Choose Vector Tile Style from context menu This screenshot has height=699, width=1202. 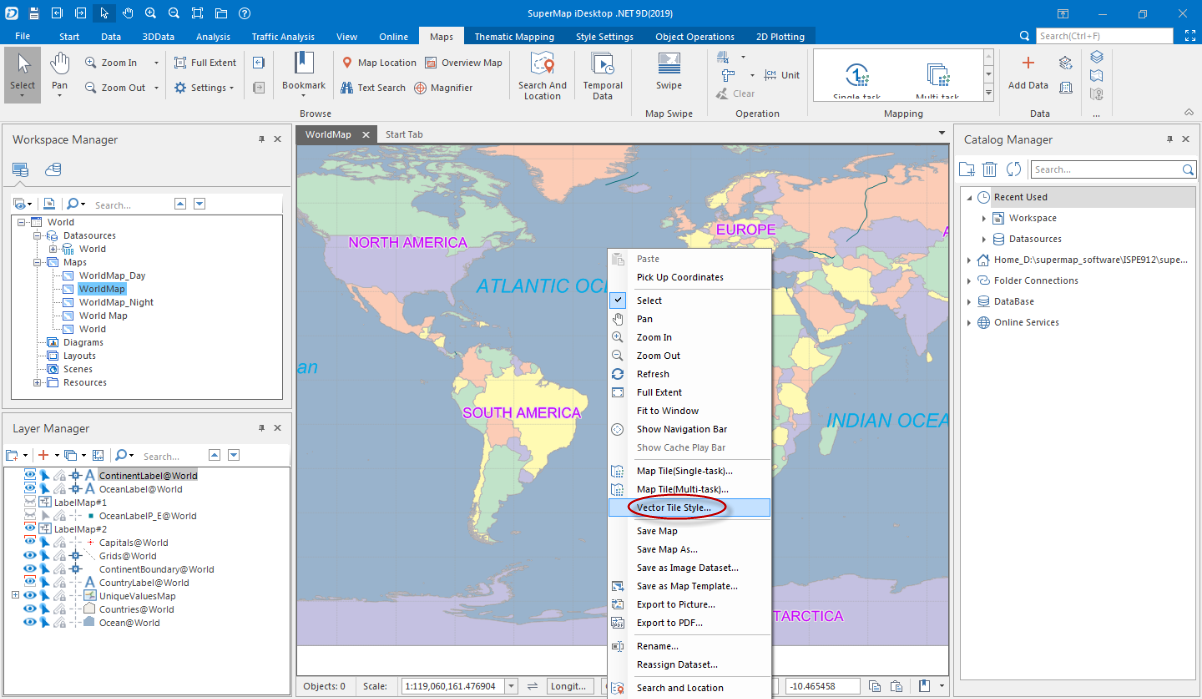coord(673,508)
